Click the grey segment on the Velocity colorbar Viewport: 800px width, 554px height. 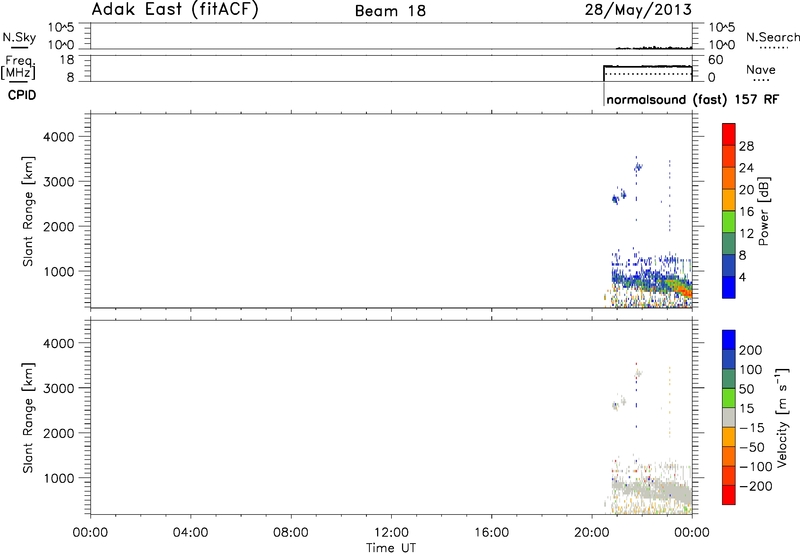coord(729,417)
